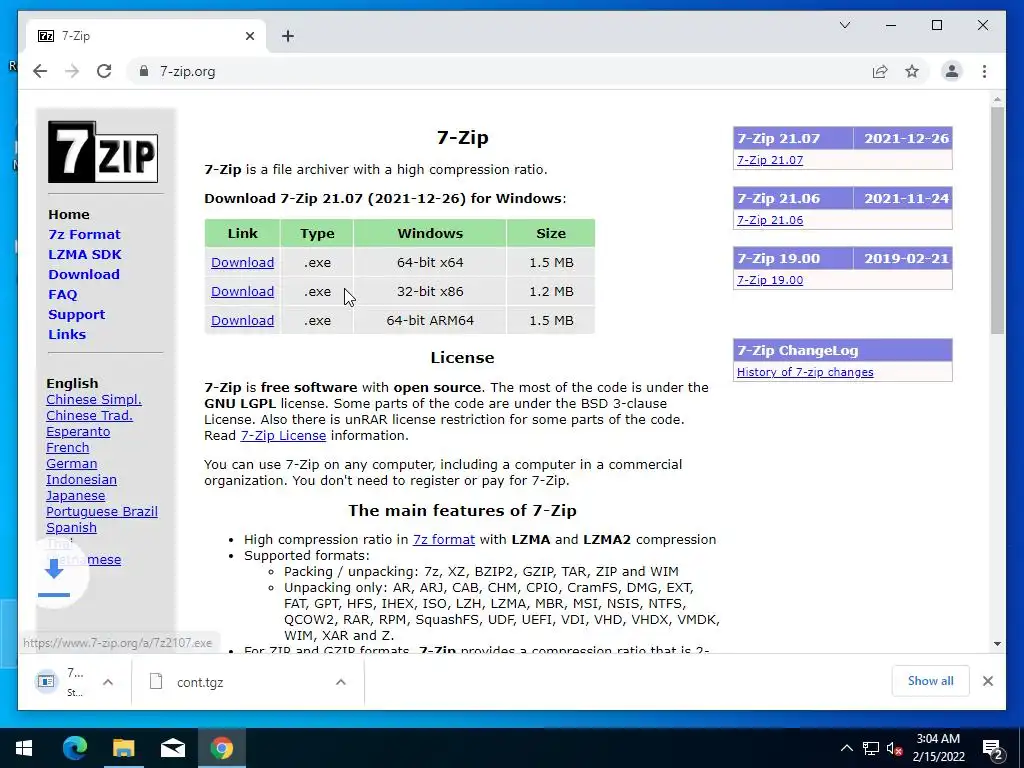Viewport: 1024px width, 768px height.
Task: Open a new tab with plus button
Action: [288, 36]
